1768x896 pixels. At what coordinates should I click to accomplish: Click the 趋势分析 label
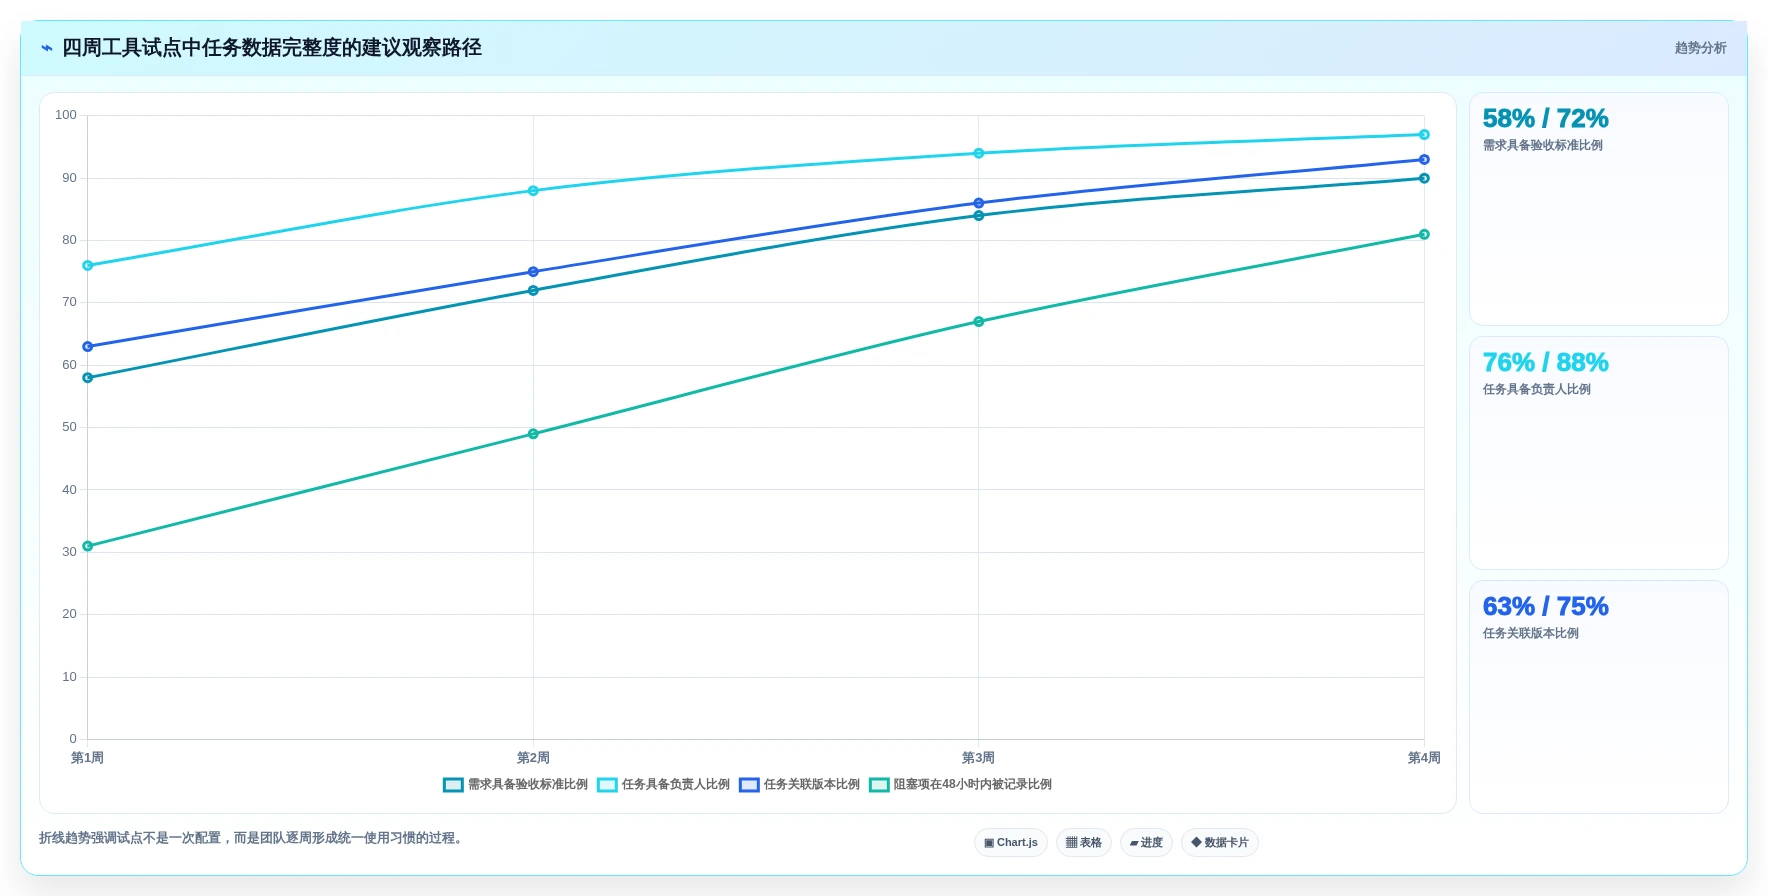click(1700, 48)
